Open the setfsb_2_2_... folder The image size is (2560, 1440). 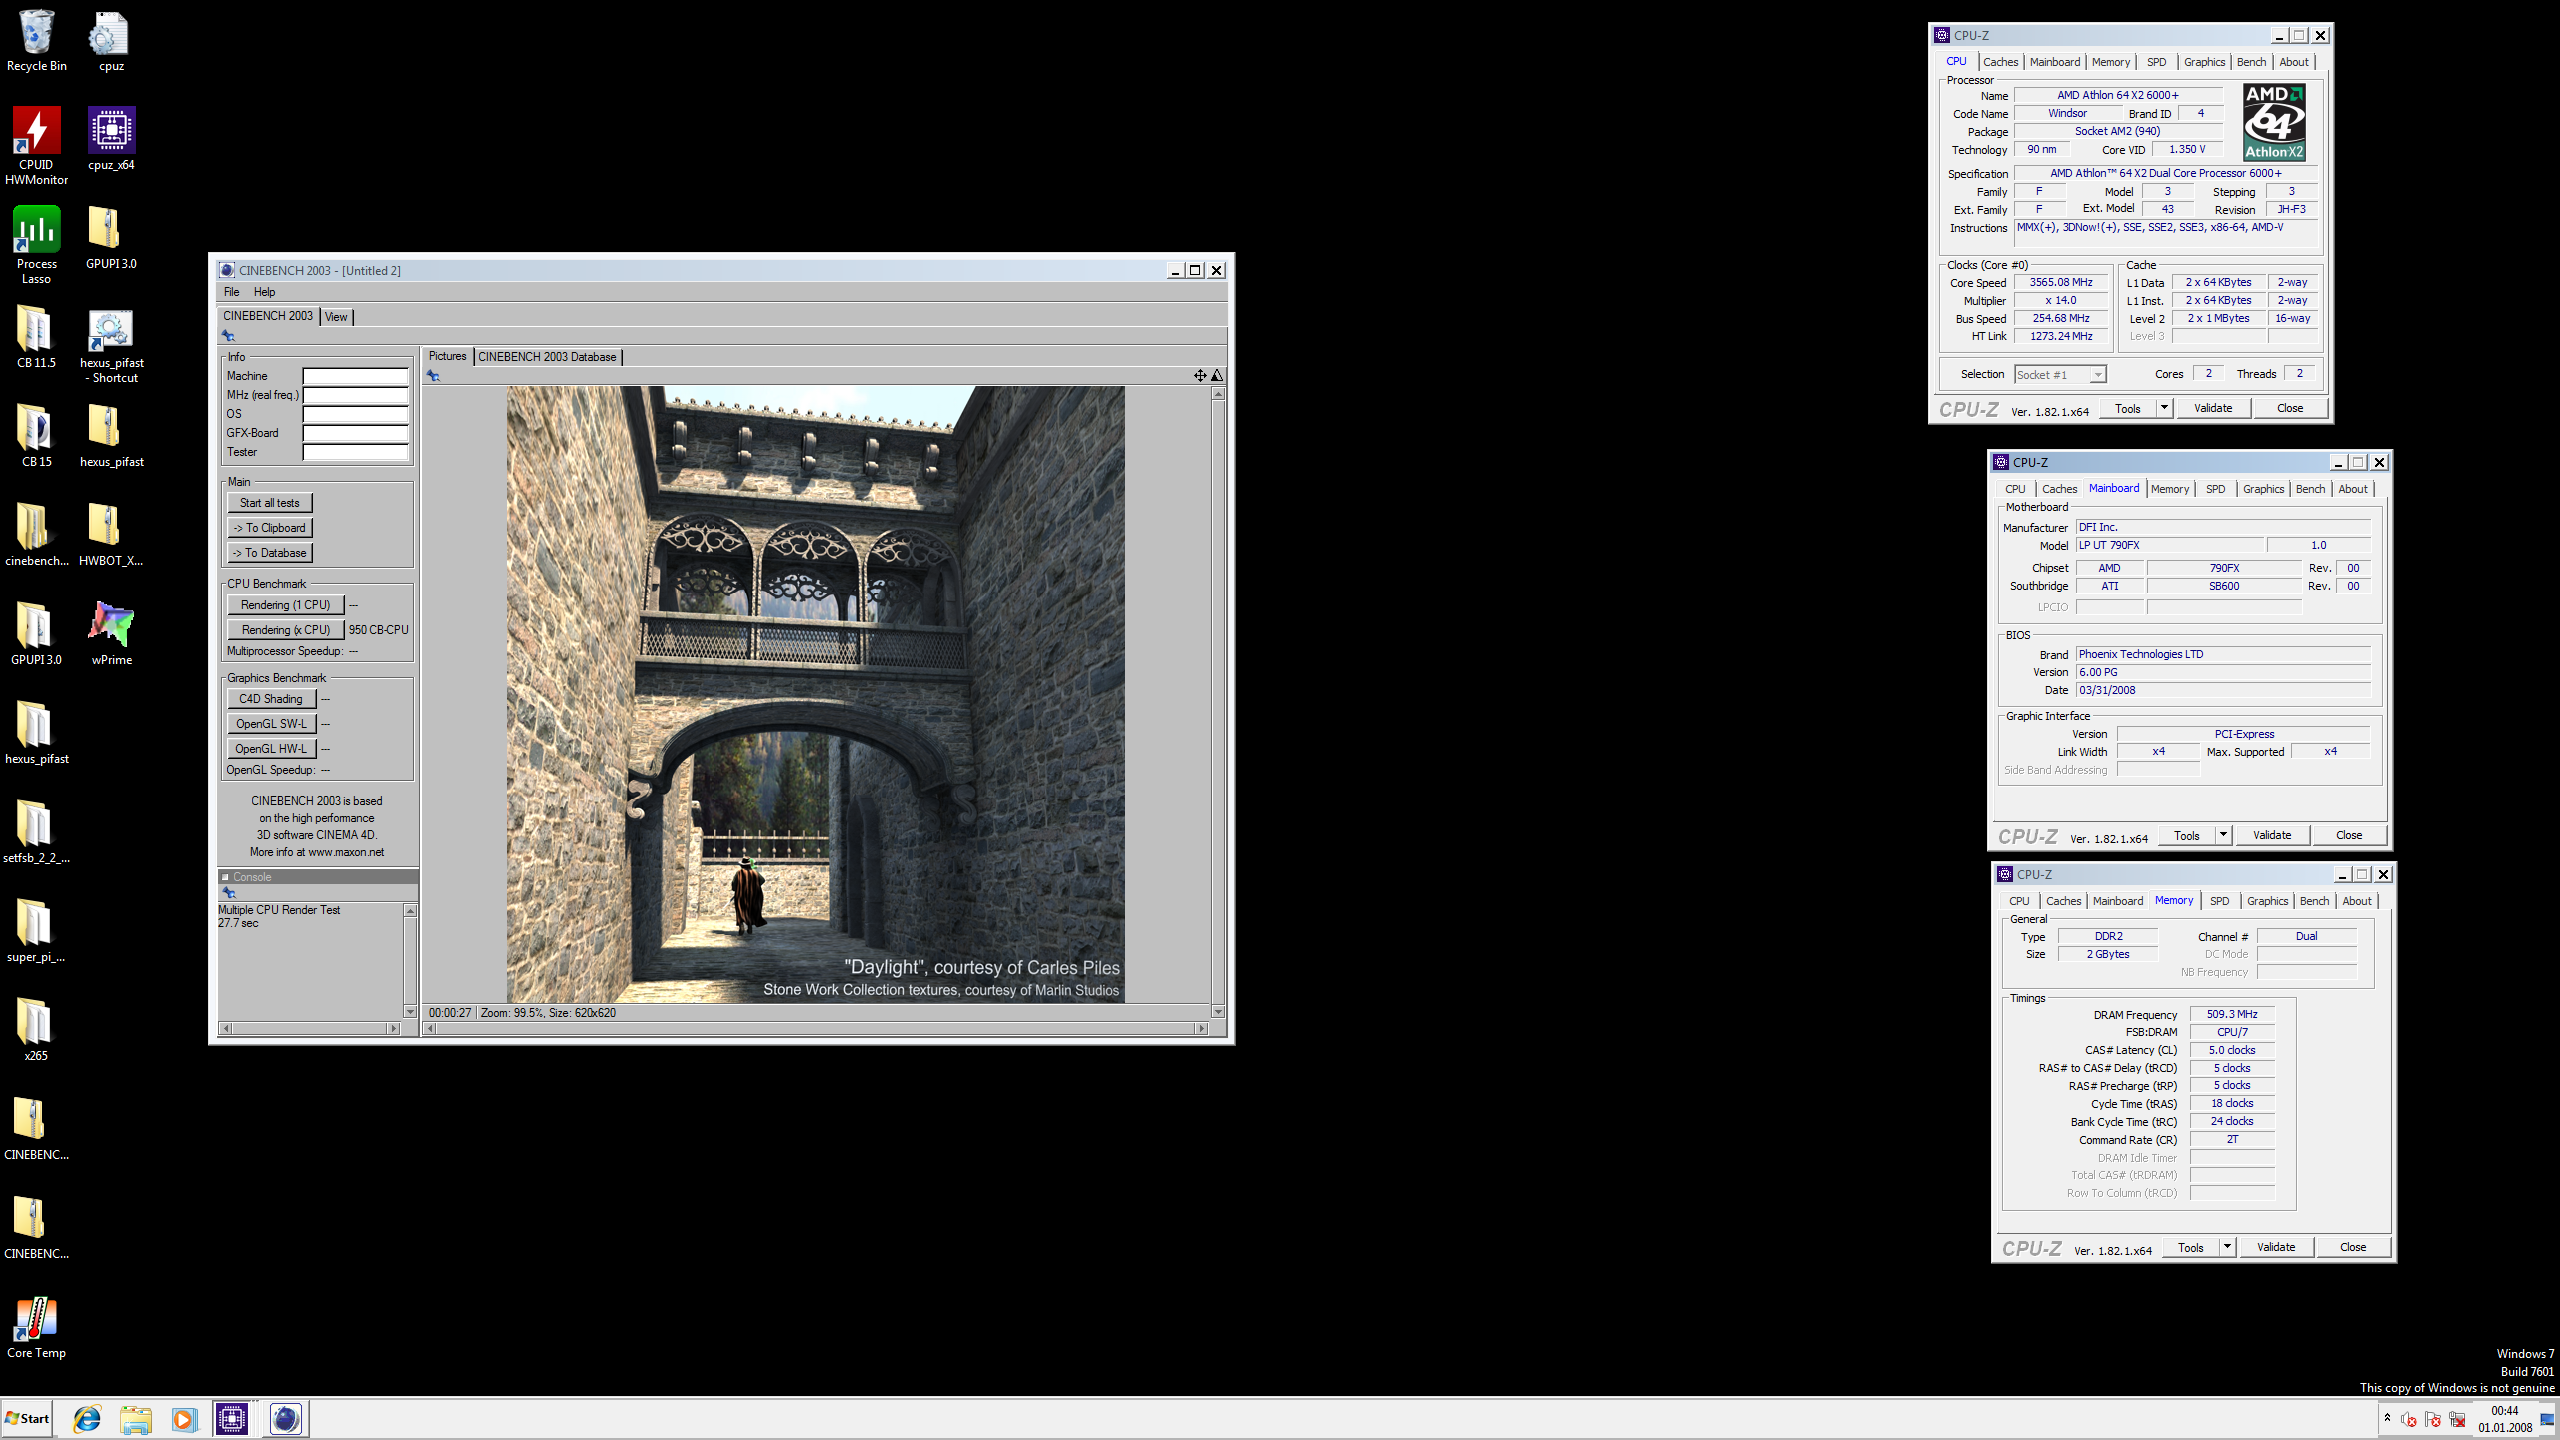pyautogui.click(x=37, y=832)
